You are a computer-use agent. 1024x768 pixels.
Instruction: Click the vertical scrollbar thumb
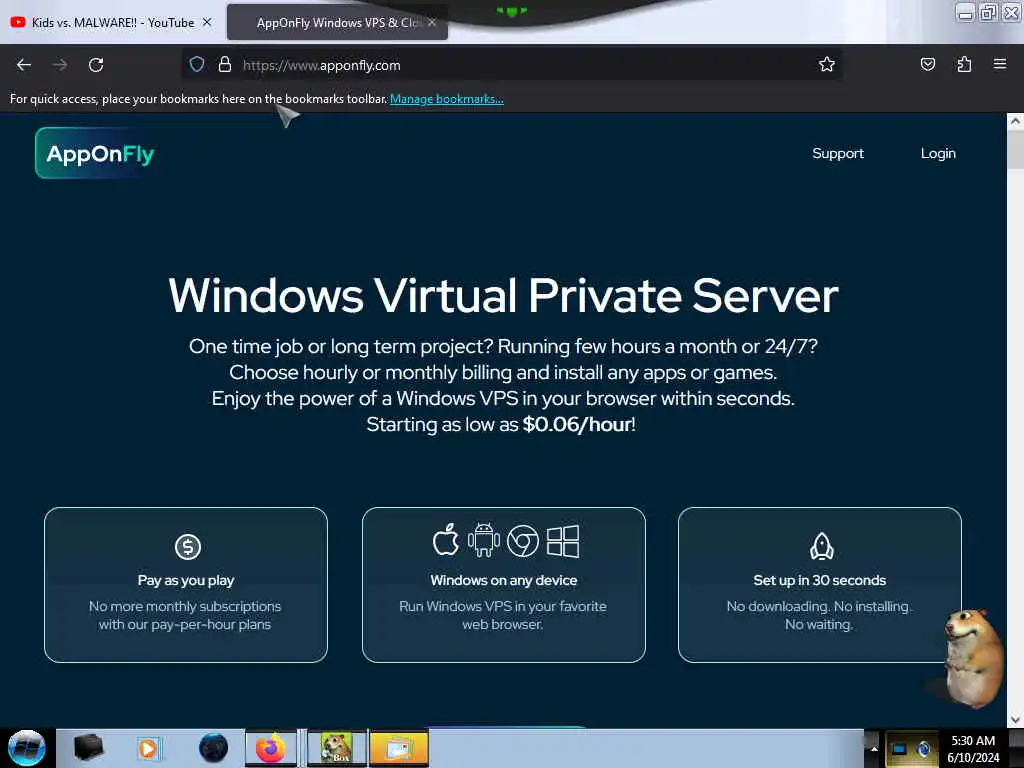[1015, 149]
